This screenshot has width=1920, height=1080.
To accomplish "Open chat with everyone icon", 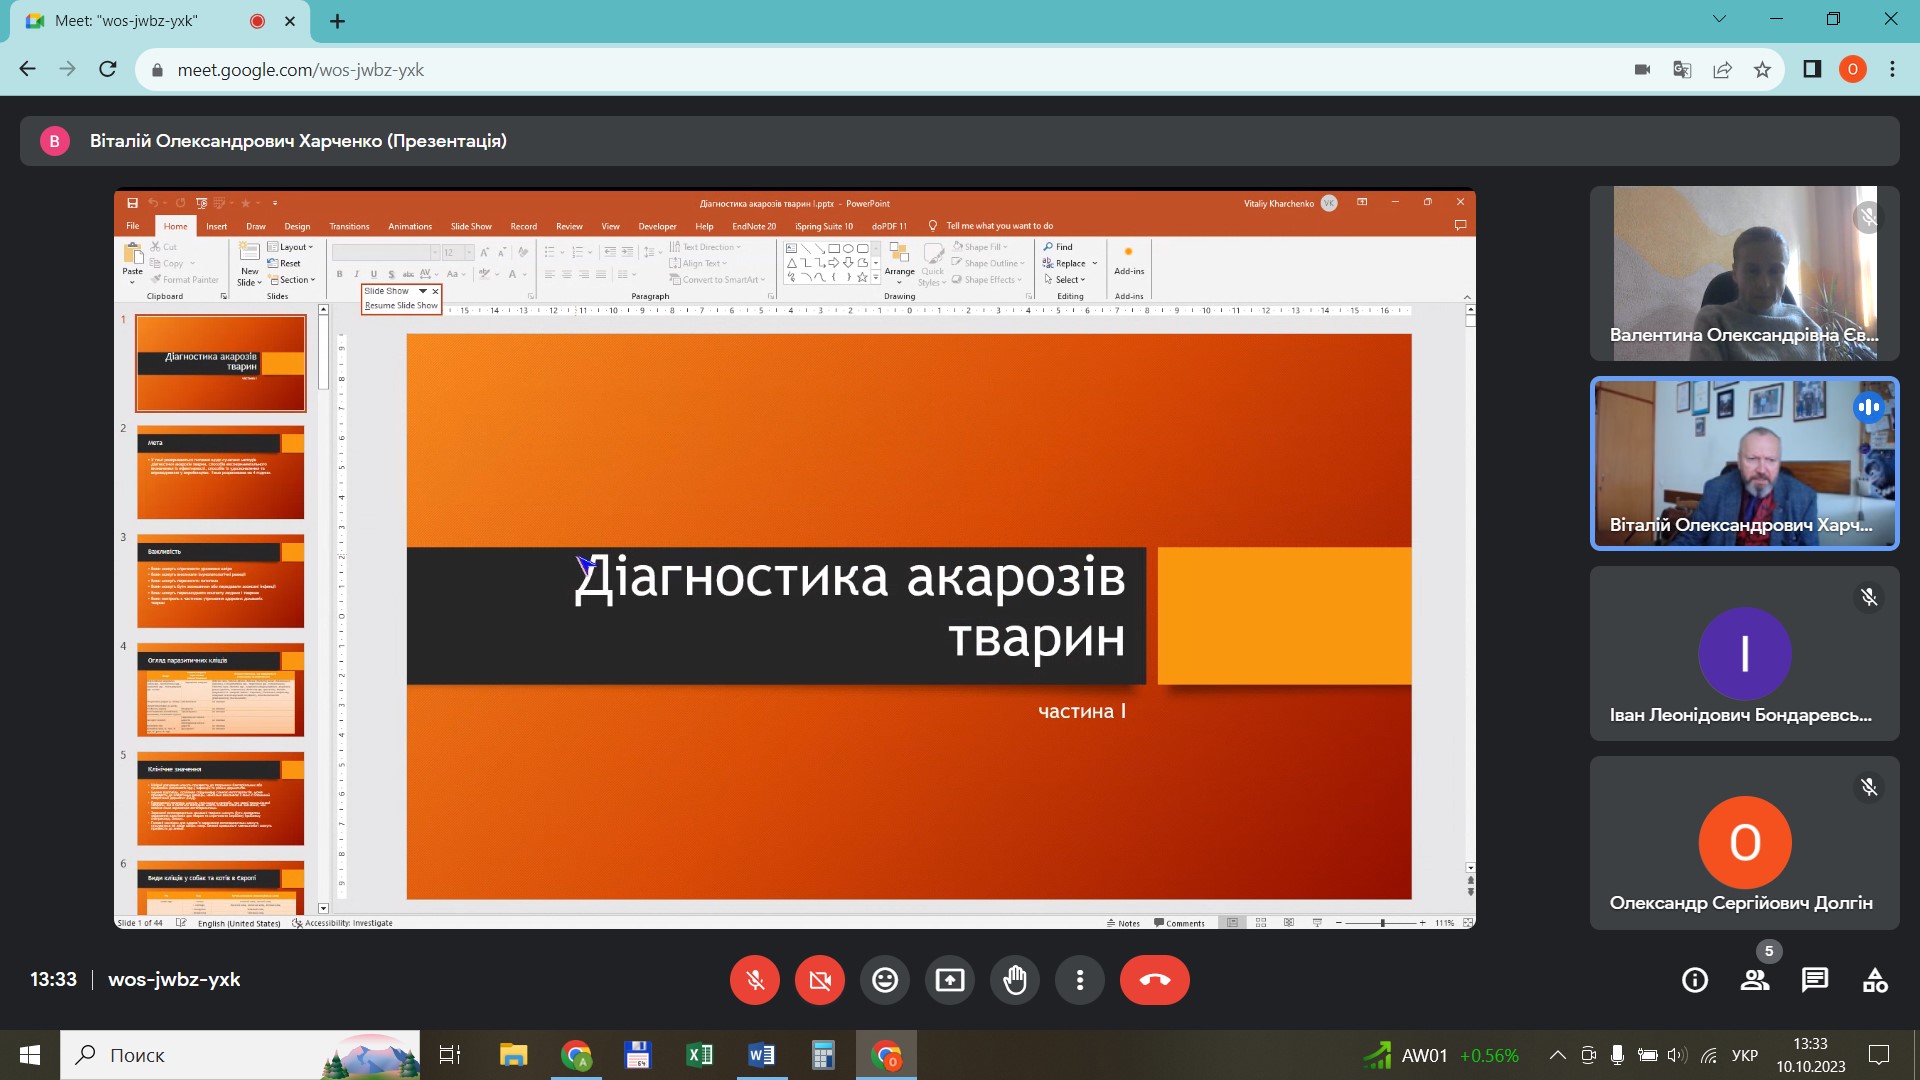I will tap(1815, 980).
